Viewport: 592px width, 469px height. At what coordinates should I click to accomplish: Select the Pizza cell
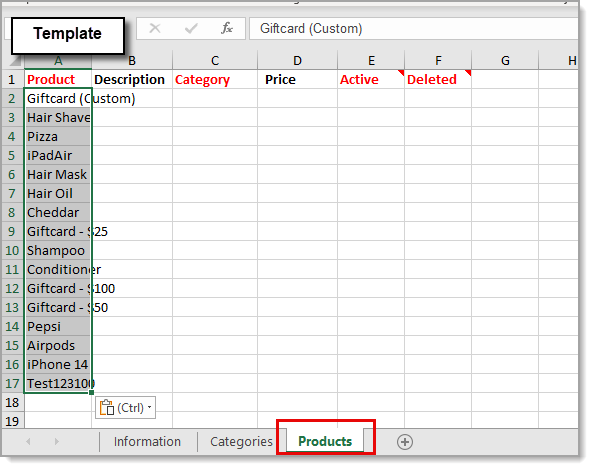tap(58, 136)
